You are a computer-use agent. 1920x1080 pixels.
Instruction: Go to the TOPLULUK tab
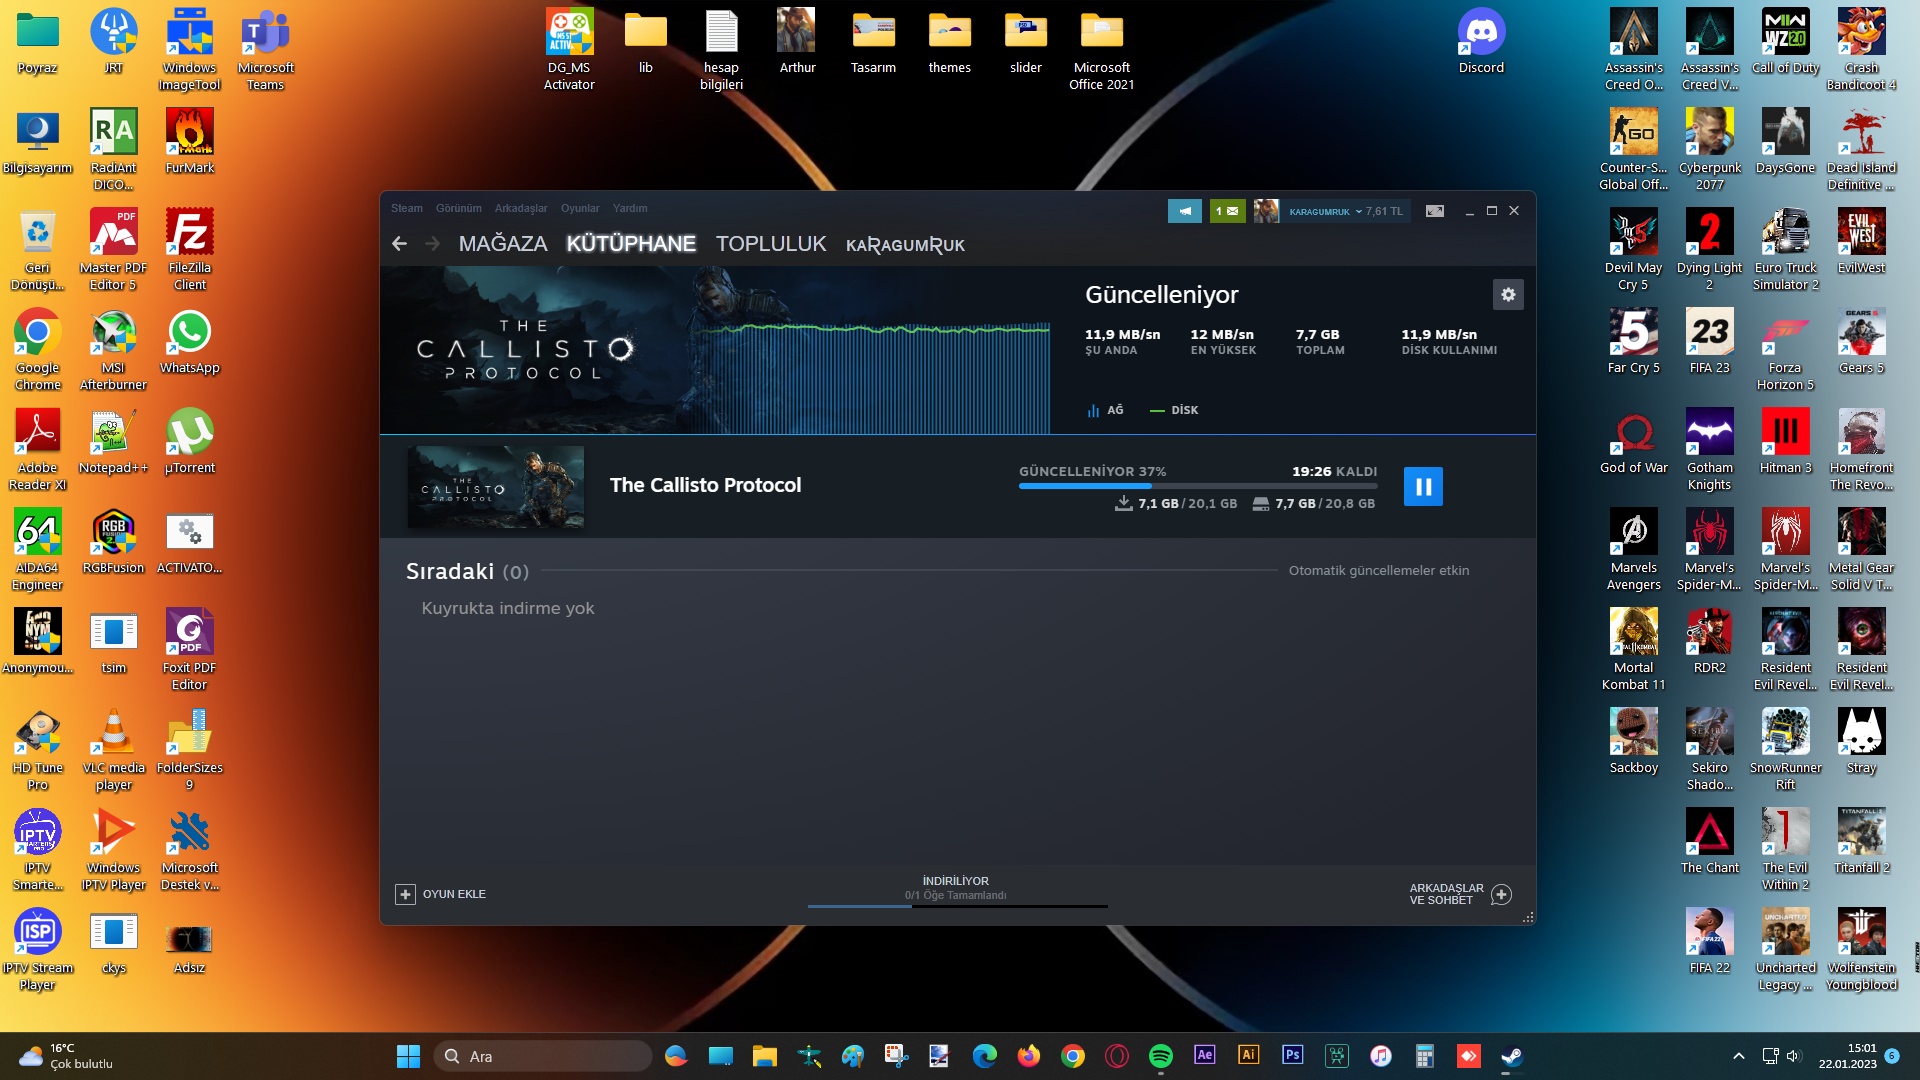click(x=770, y=244)
